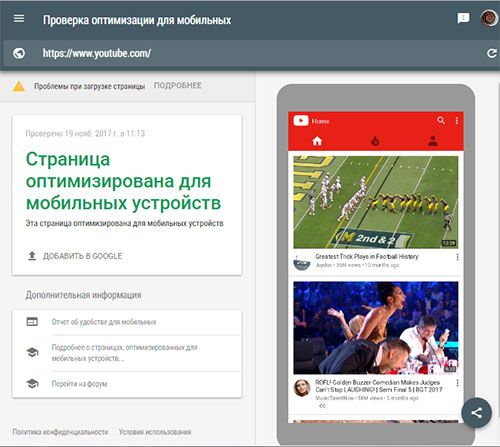Click the ROFL! Golden Buzzer video title
The image size is (500, 447).
(x=379, y=386)
